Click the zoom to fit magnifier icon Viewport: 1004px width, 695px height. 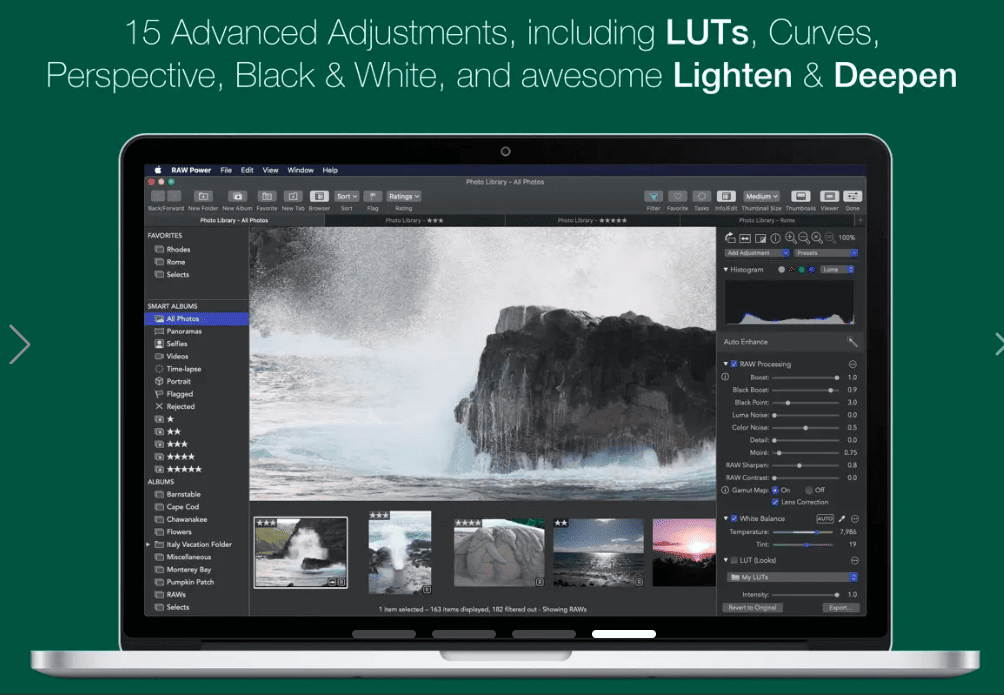click(x=817, y=238)
